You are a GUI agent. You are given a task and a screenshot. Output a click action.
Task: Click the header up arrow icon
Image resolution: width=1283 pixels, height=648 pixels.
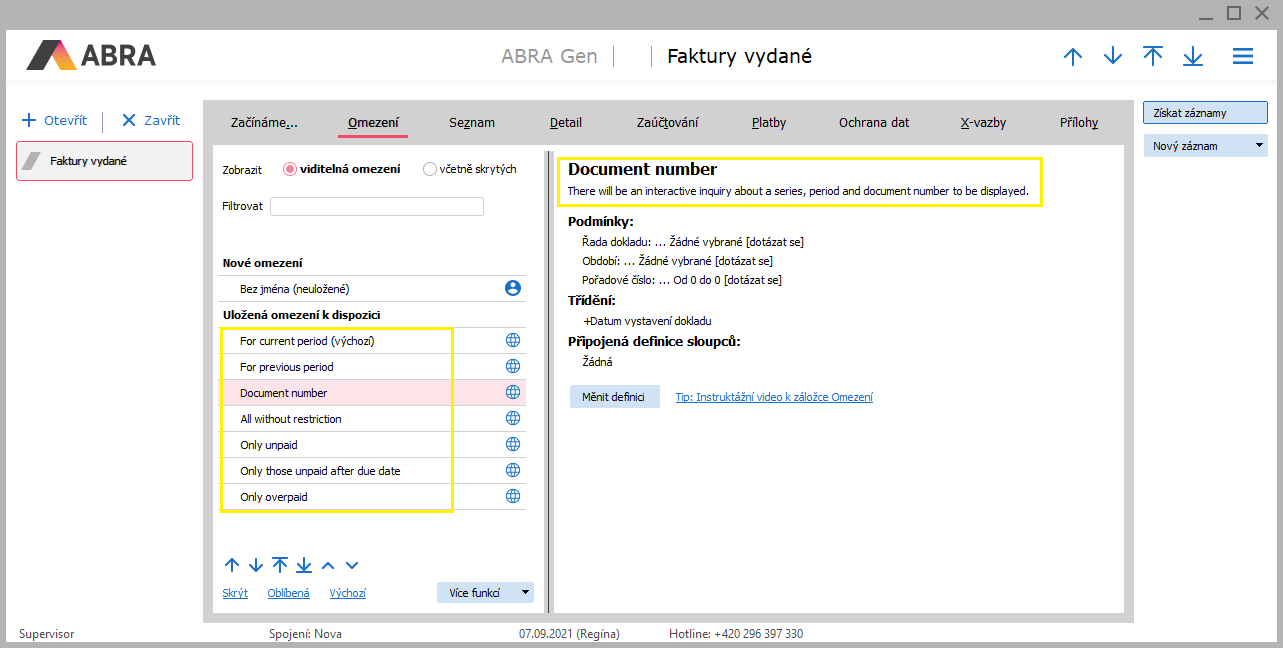coord(1073,57)
